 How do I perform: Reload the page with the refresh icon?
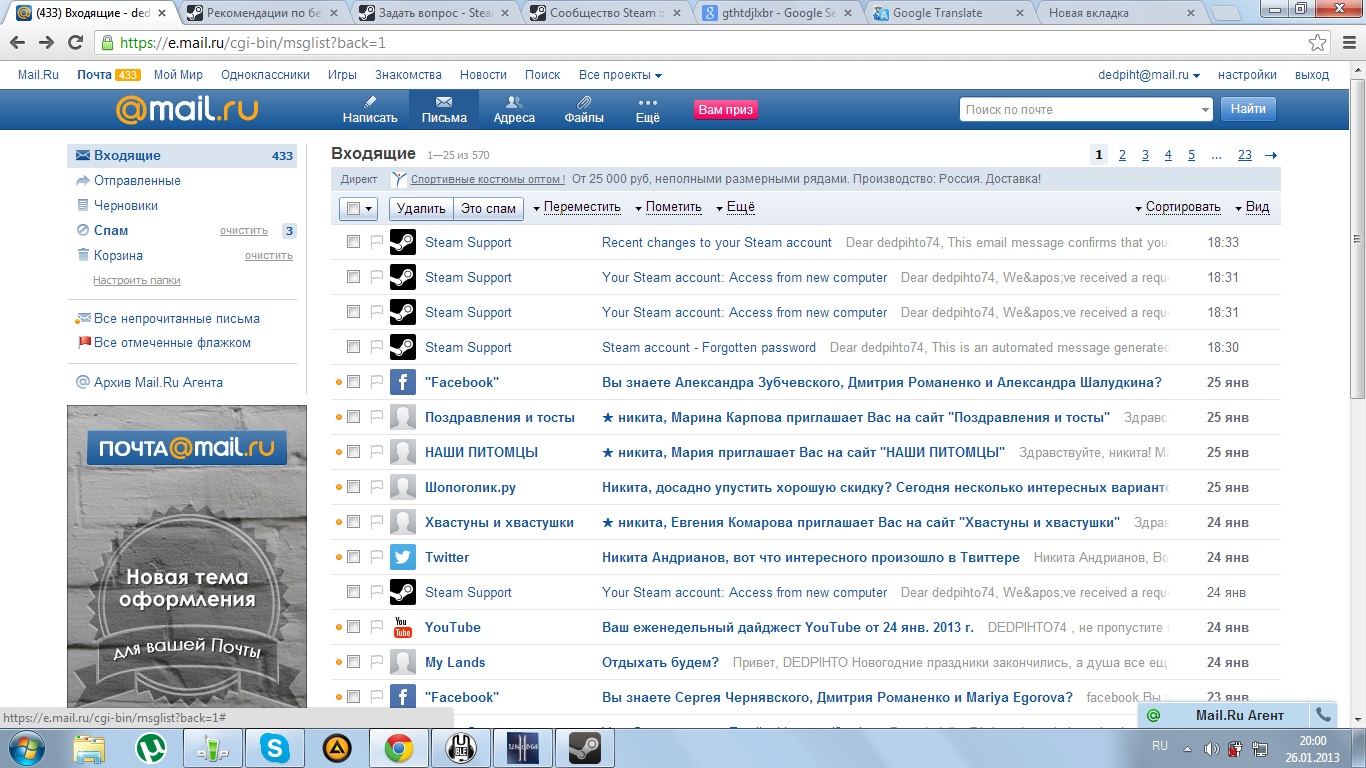77,43
